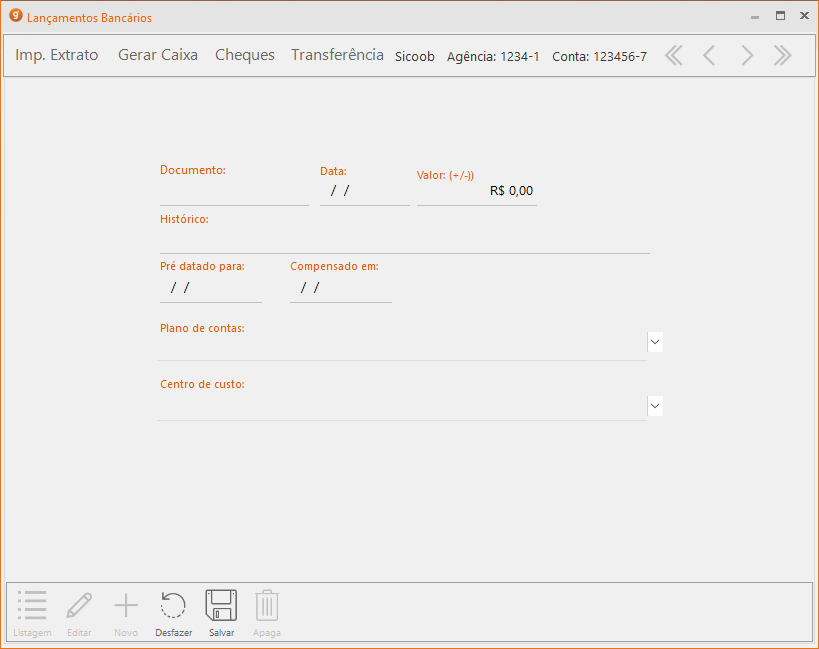This screenshot has width=819, height=649.
Task: Go to previous record with left arrow
Action: [x=709, y=55]
